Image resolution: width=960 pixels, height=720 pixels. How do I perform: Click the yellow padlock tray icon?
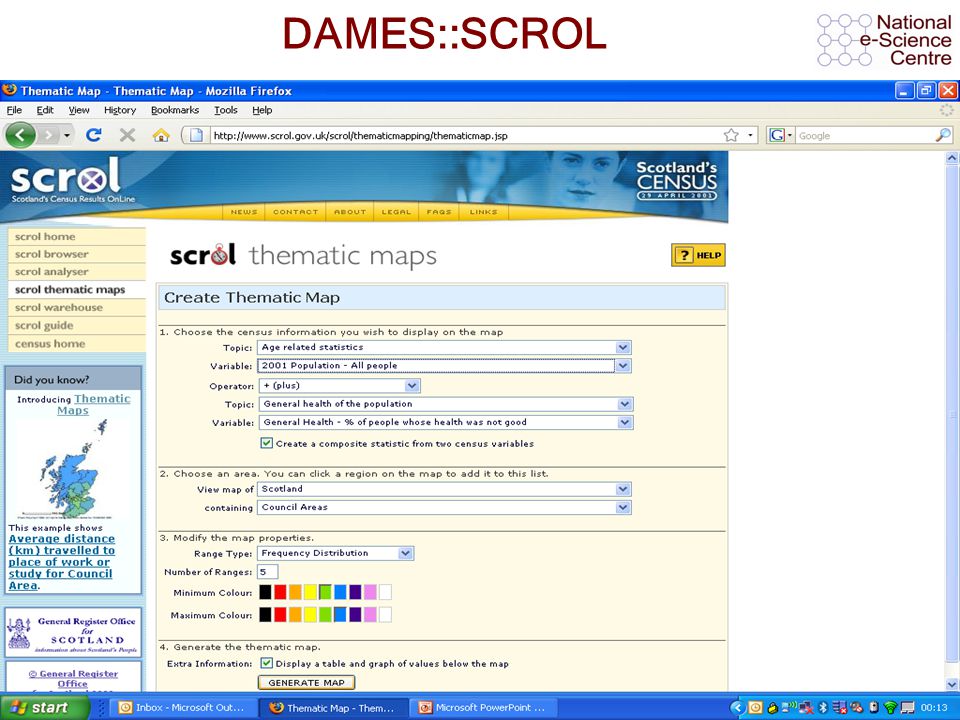pos(773,708)
